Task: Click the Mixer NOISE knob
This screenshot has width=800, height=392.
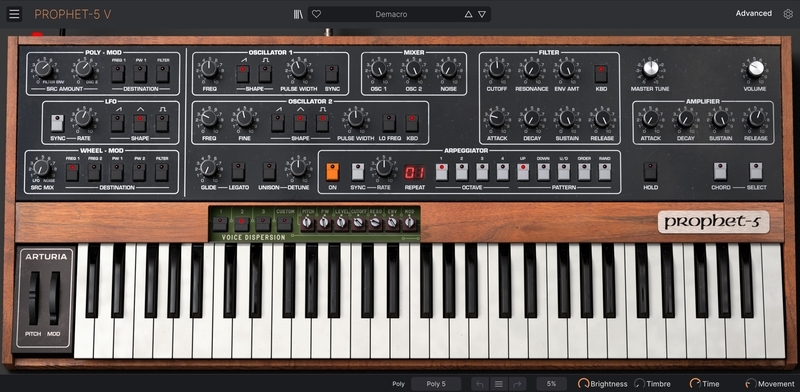Action: point(449,68)
